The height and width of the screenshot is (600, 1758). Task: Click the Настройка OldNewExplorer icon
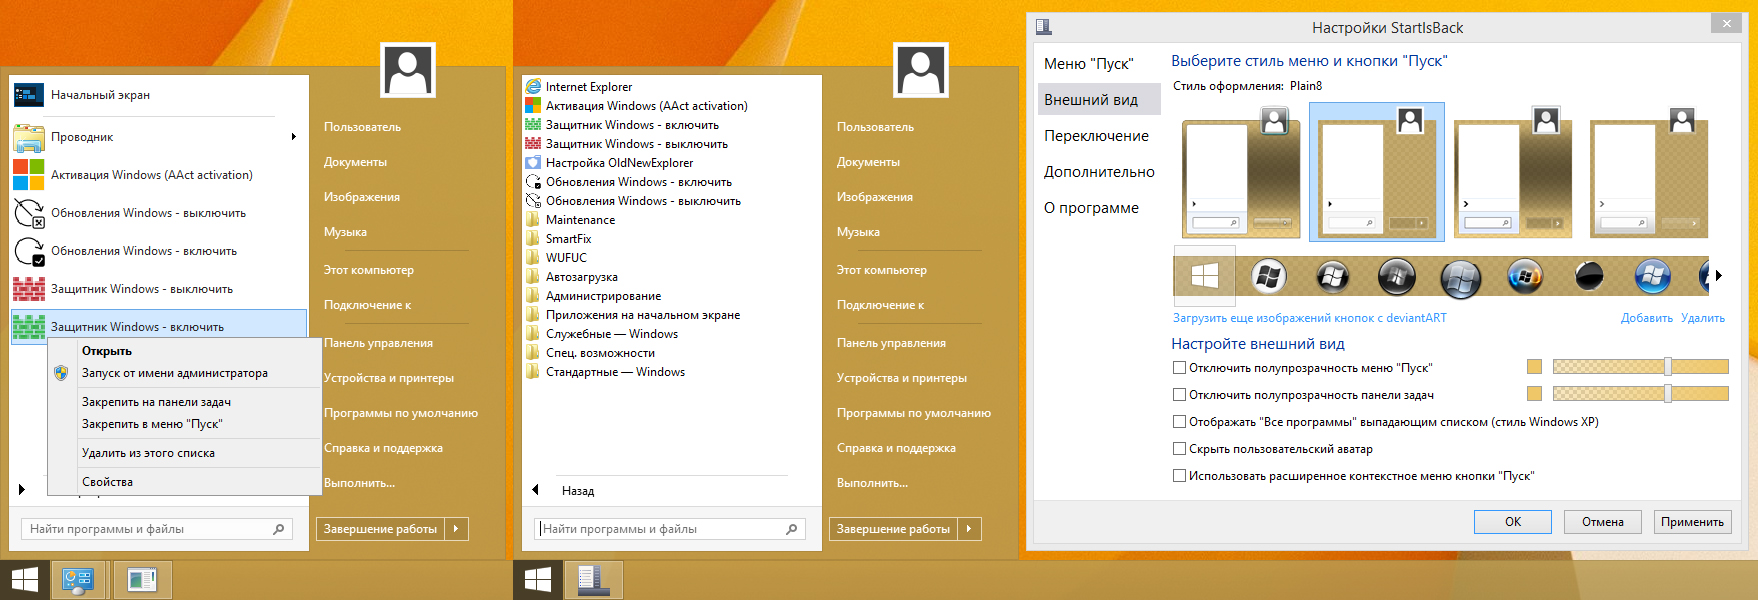pos(533,163)
